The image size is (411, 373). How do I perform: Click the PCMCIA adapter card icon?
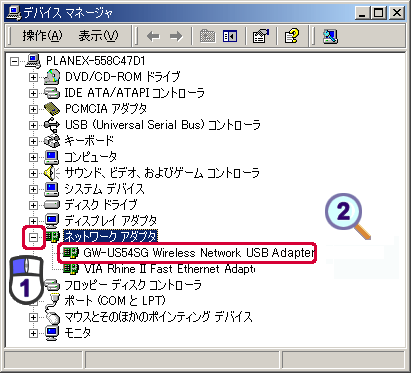[52, 109]
